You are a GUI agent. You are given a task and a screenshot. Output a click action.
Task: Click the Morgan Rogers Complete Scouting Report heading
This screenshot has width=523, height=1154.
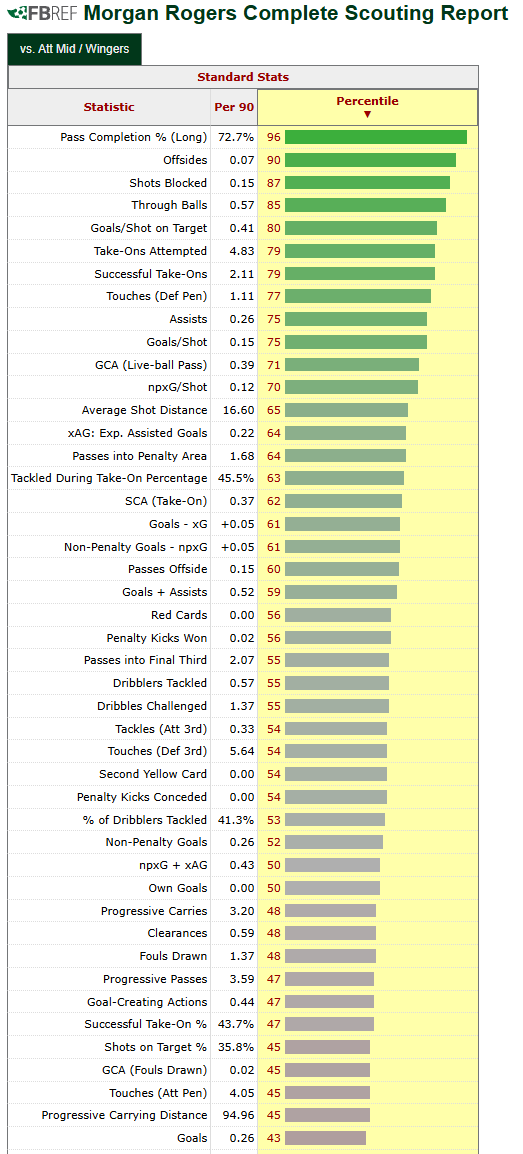coord(296,13)
